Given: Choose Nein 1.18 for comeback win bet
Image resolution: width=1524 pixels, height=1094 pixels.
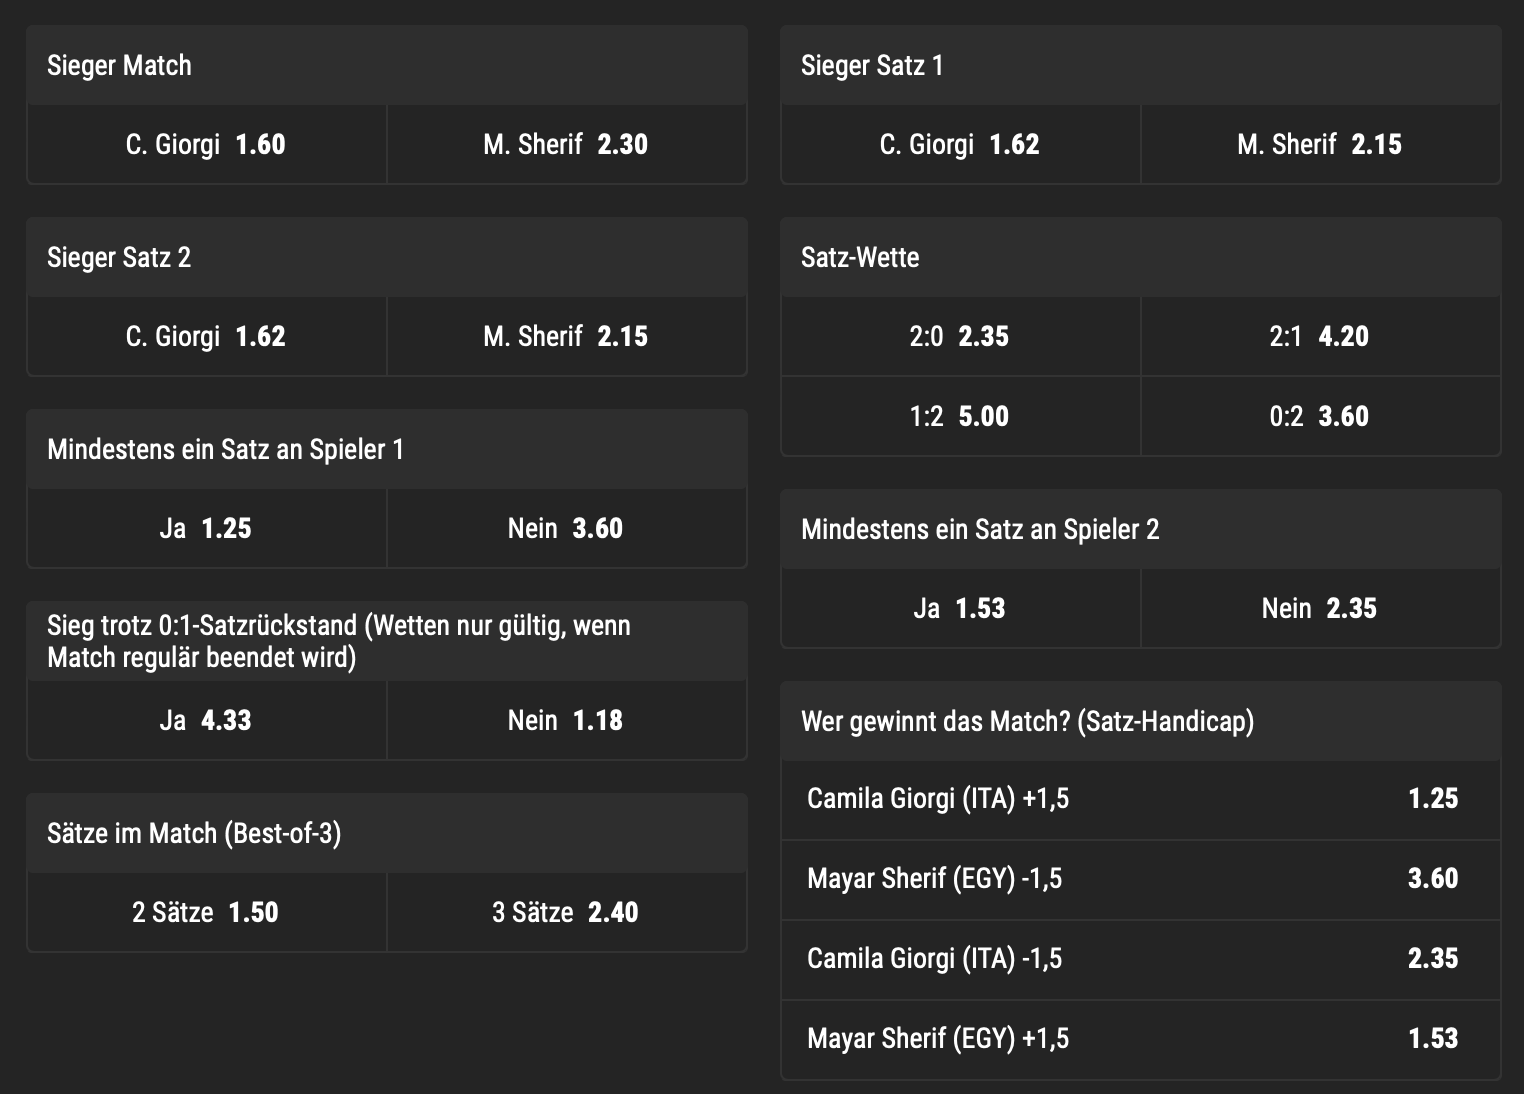Looking at the screenshot, I should (567, 720).
